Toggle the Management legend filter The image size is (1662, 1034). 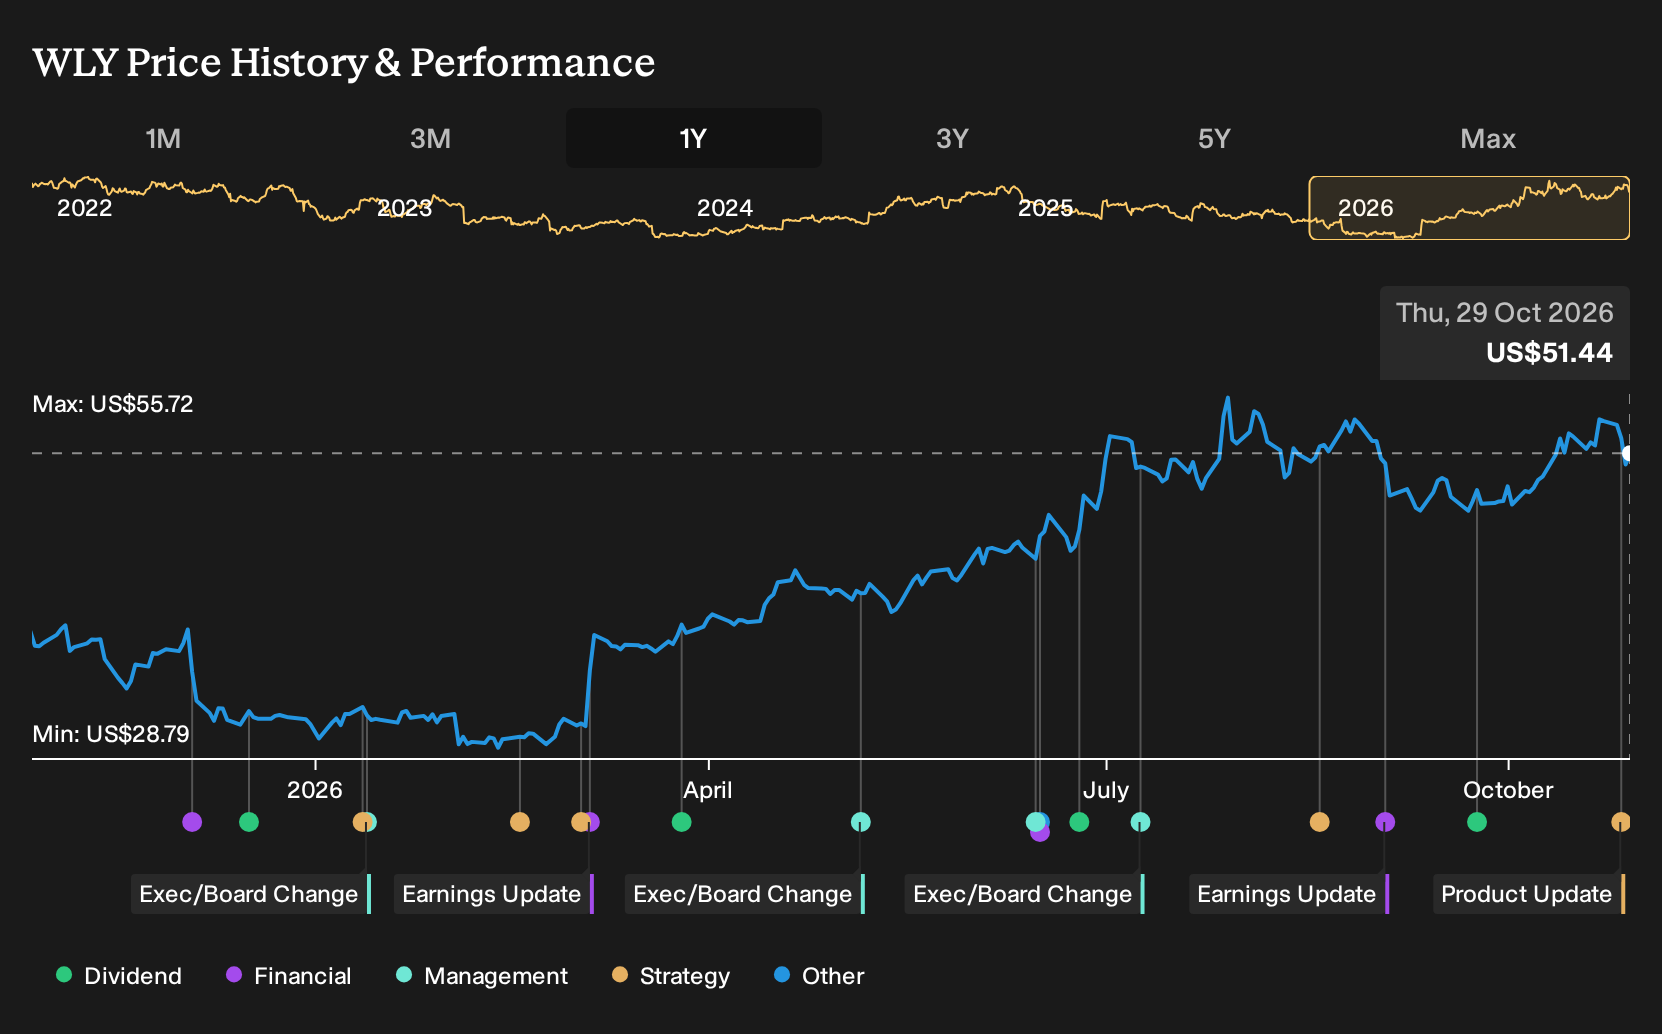click(x=482, y=976)
